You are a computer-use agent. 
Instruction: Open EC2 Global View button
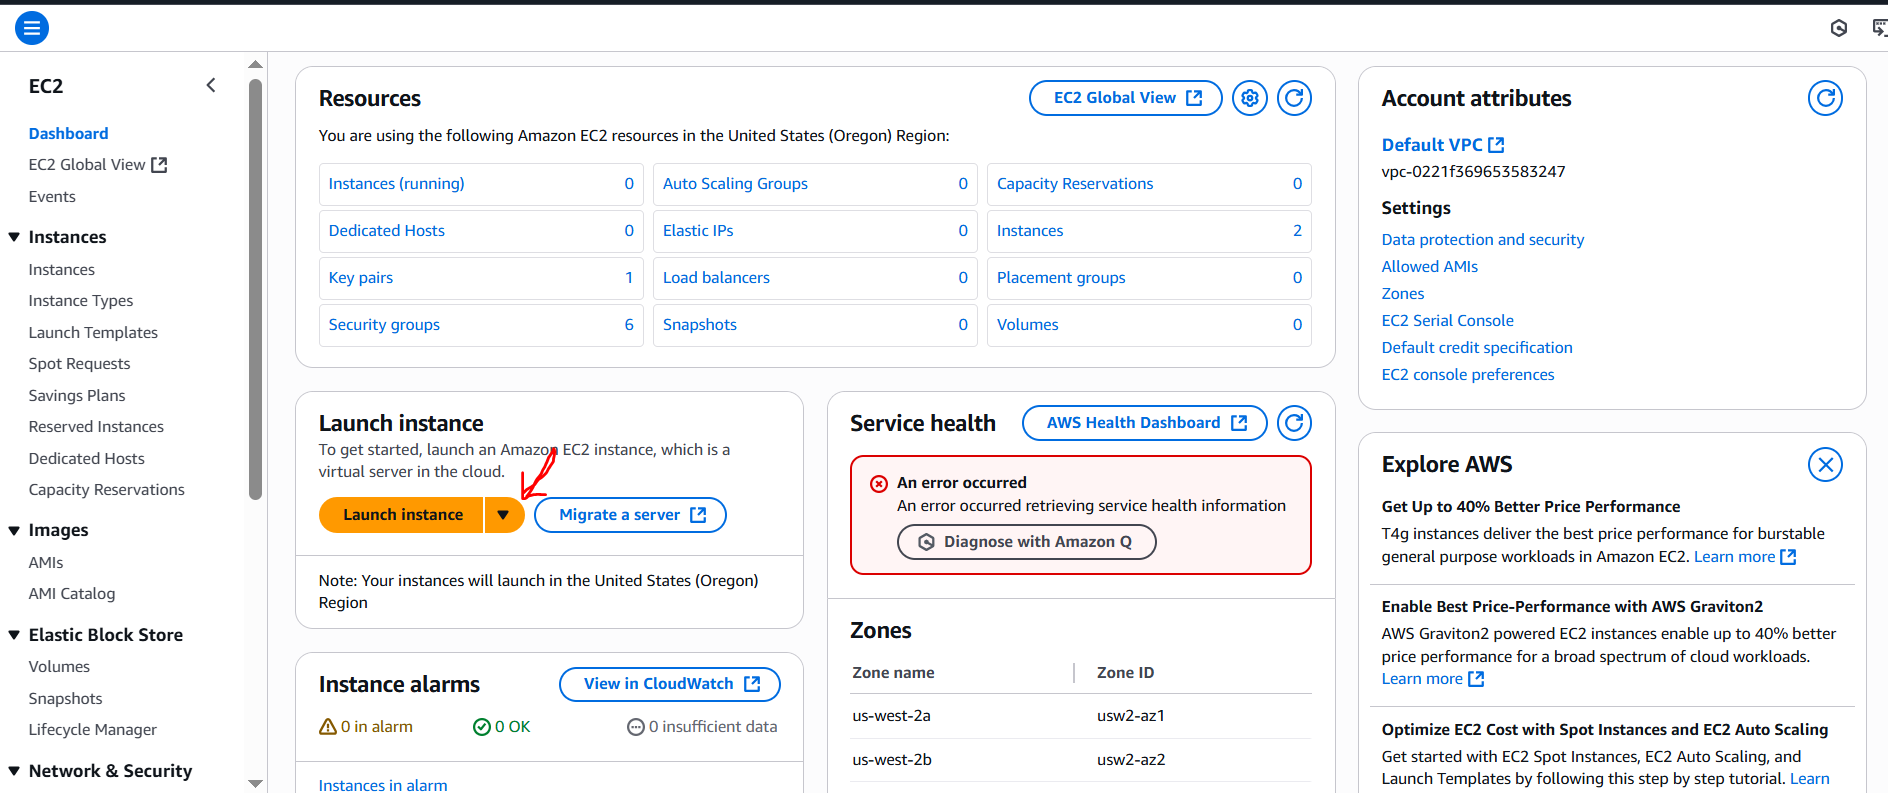[x=1125, y=98]
